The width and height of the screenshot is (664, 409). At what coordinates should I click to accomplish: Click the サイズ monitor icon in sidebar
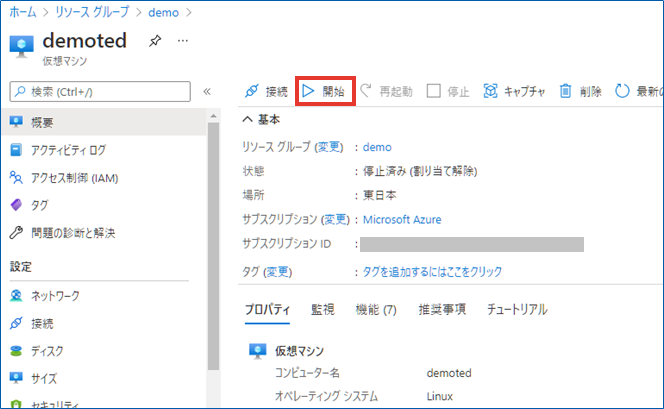(x=16, y=378)
